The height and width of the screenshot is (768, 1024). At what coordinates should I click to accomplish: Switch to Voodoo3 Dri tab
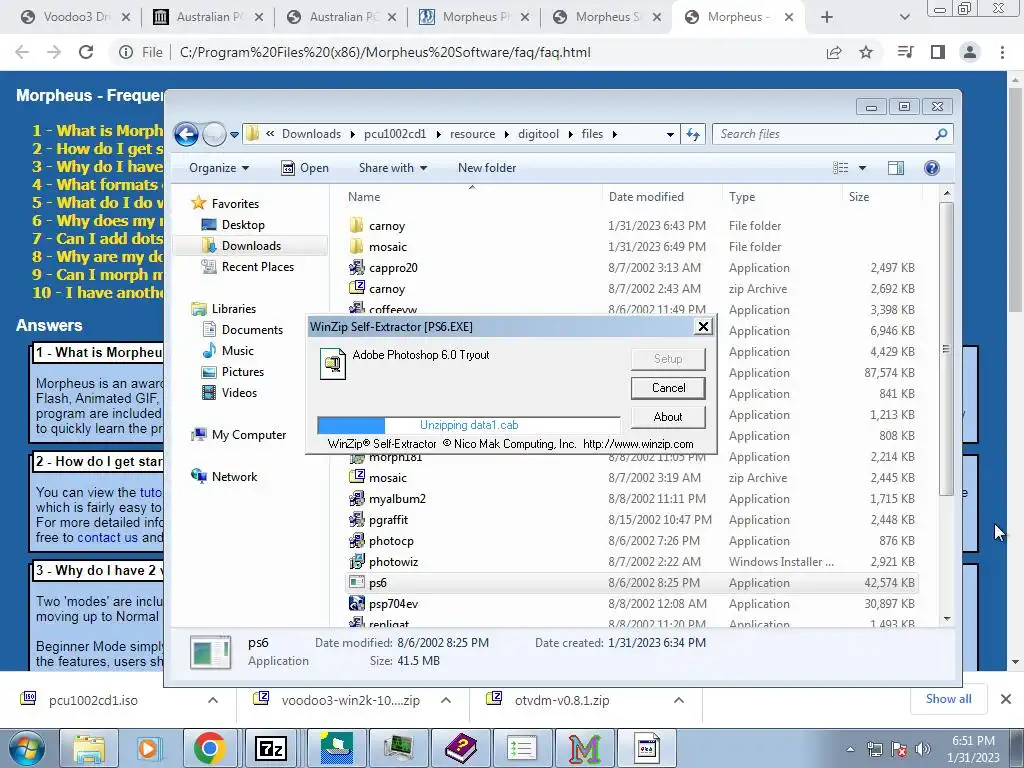pyautogui.click(x=75, y=17)
